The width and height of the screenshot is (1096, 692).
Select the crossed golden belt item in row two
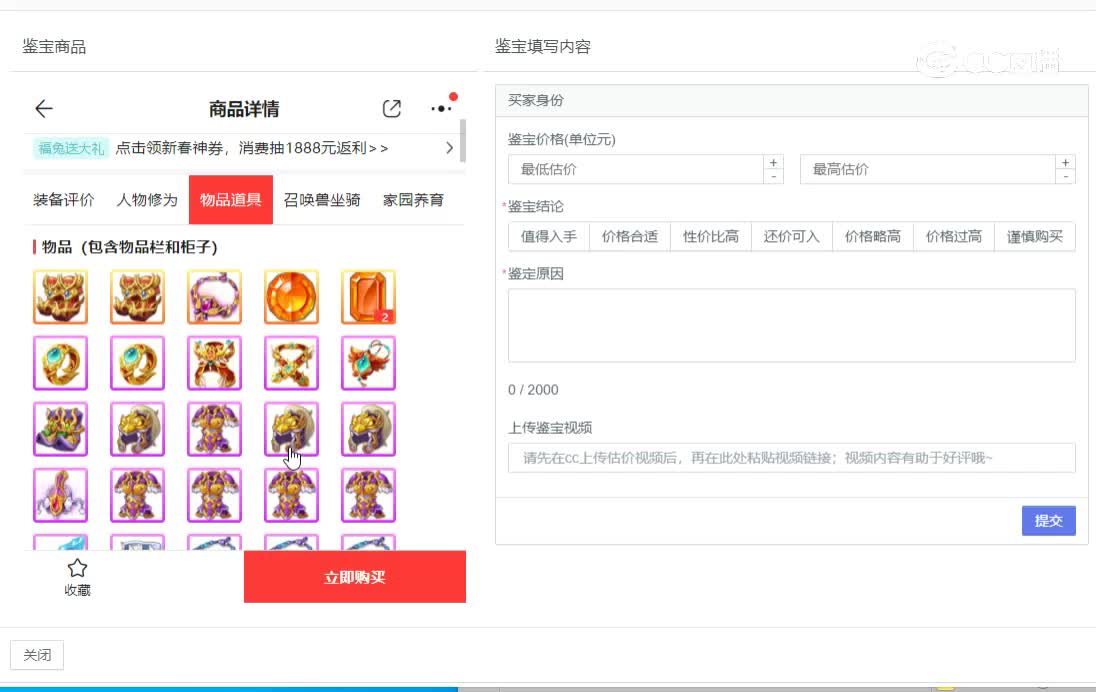pos(291,363)
